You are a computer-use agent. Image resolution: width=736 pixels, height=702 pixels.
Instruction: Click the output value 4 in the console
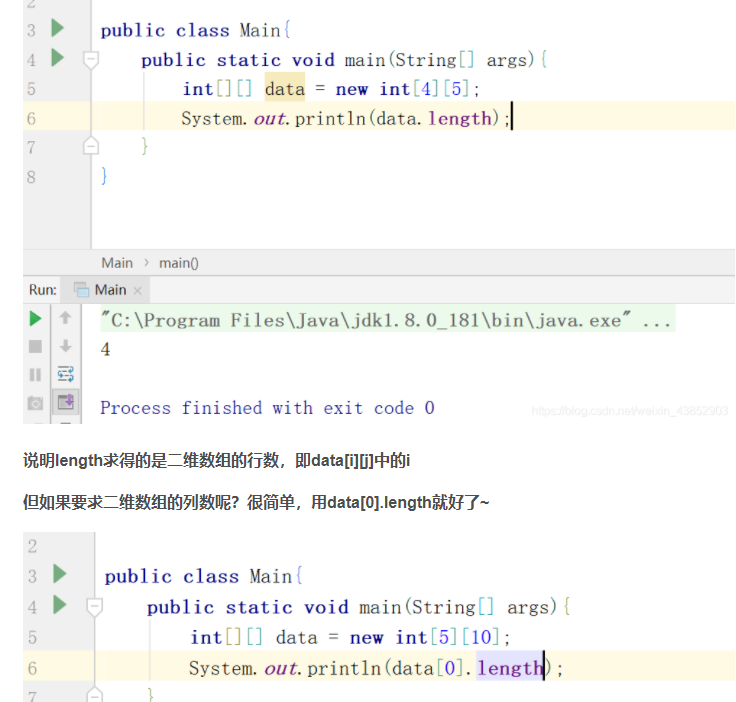[105, 349]
